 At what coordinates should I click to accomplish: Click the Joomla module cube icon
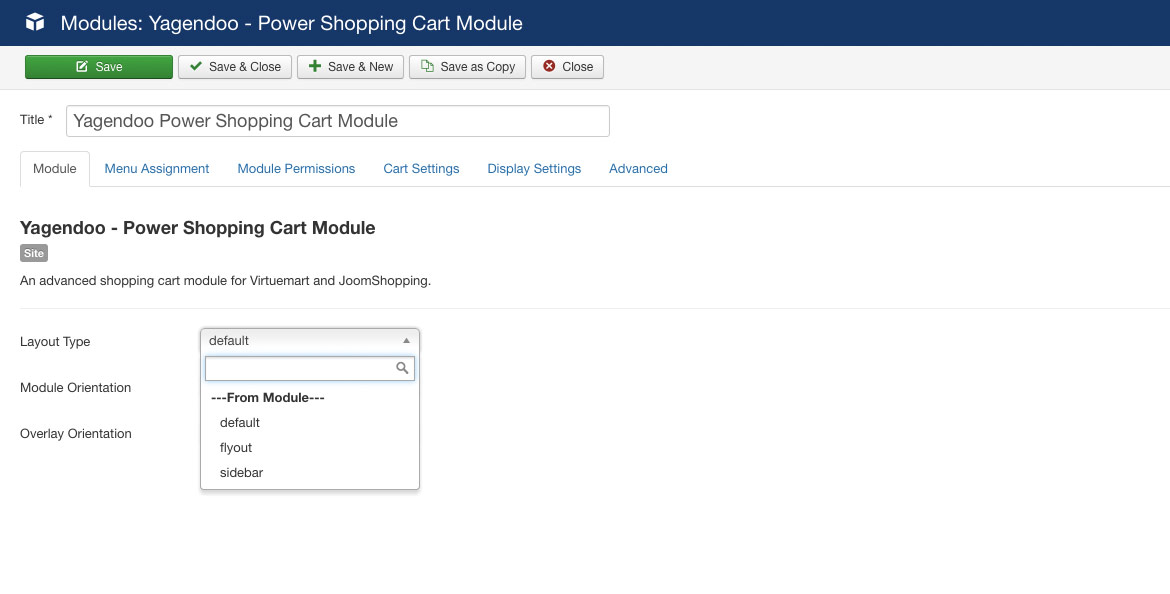[35, 22]
